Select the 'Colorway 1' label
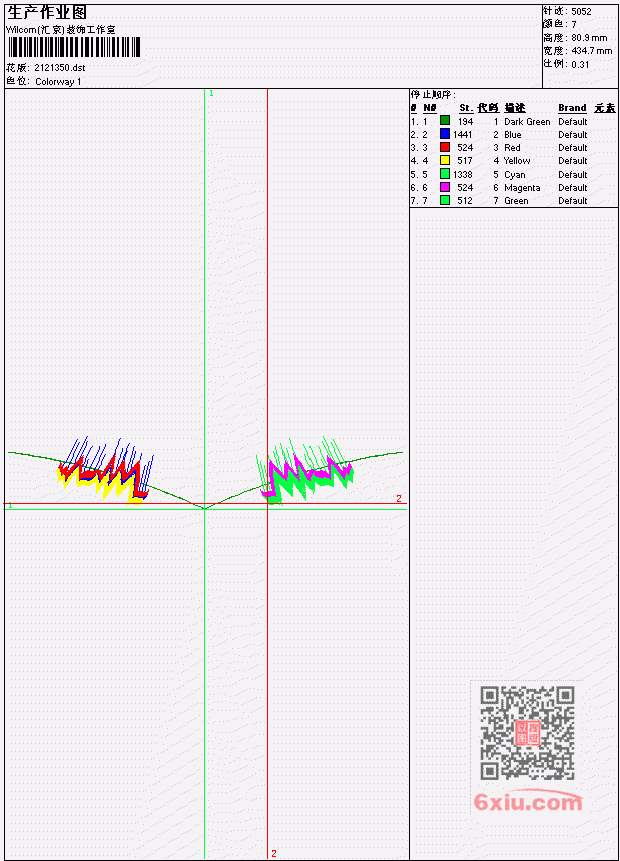Screen dimensions: 620x861 click(x=58, y=82)
